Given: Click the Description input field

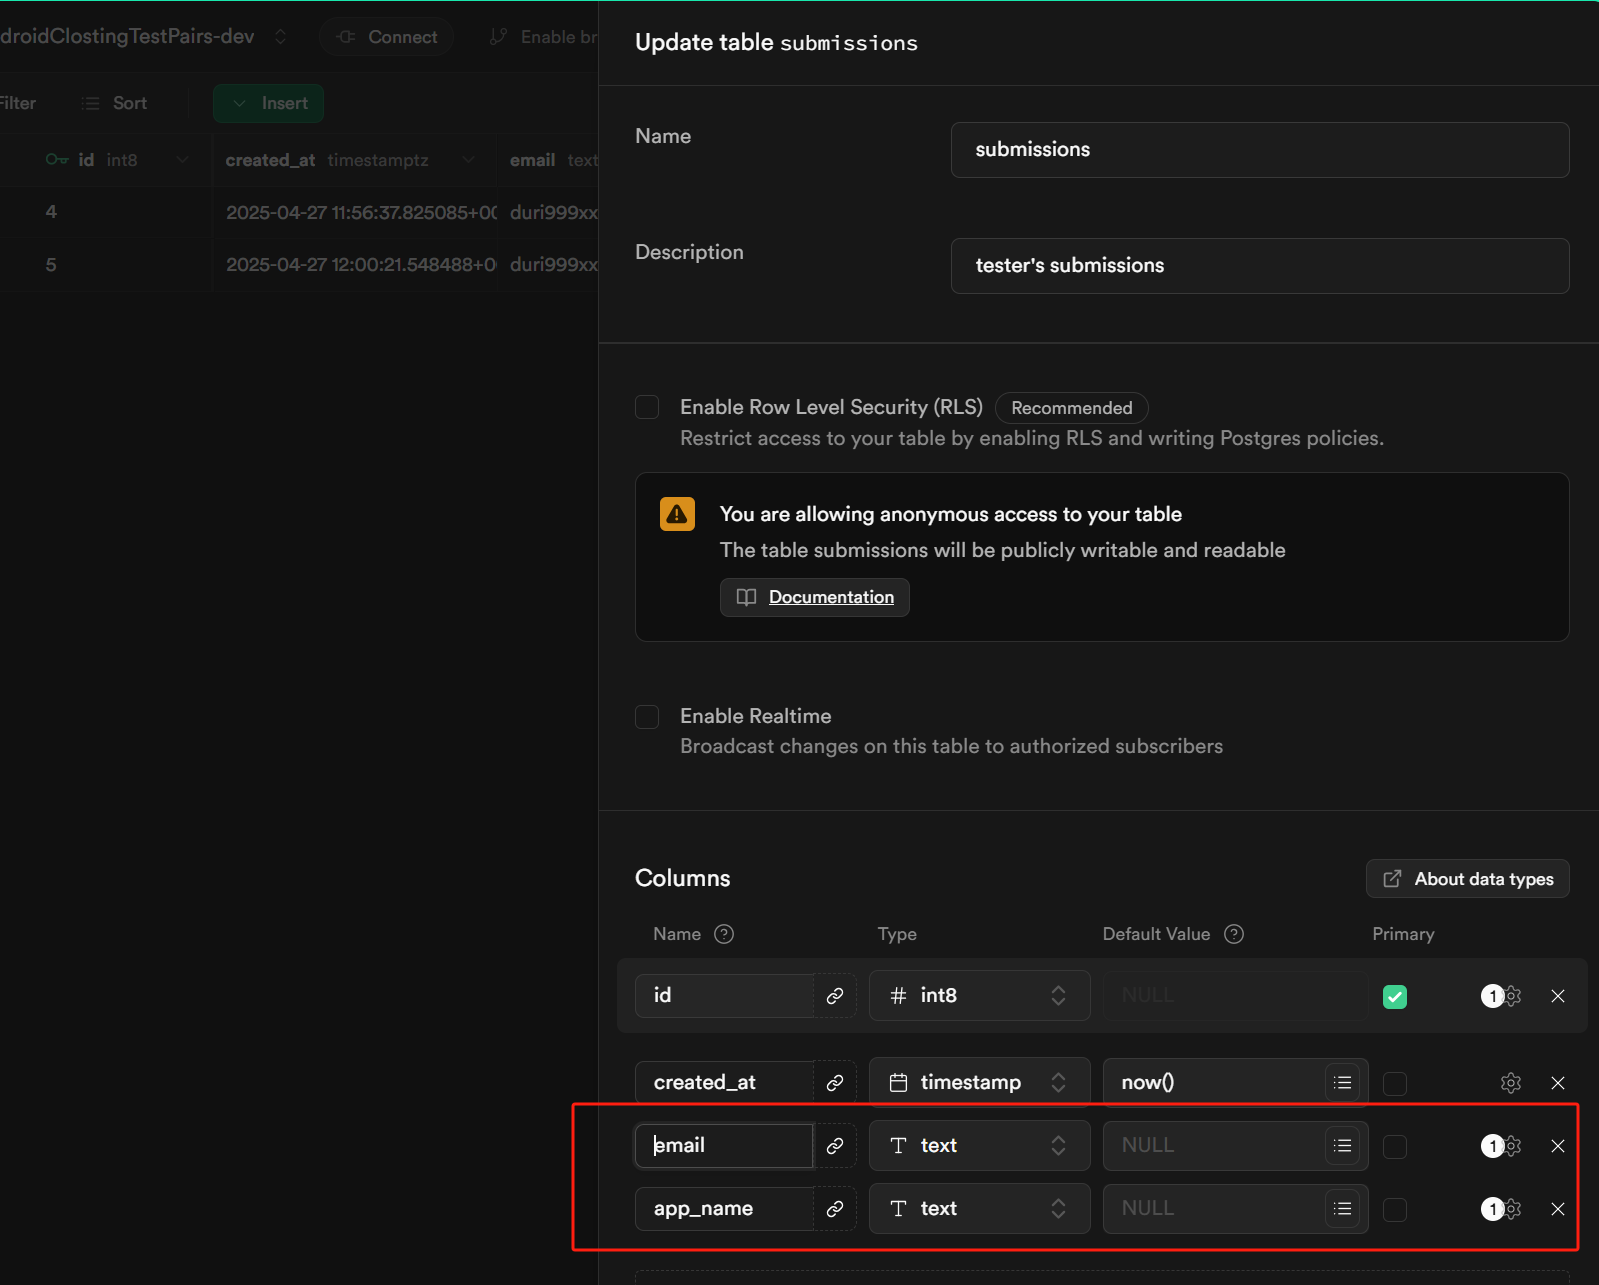Looking at the screenshot, I should point(1260,266).
